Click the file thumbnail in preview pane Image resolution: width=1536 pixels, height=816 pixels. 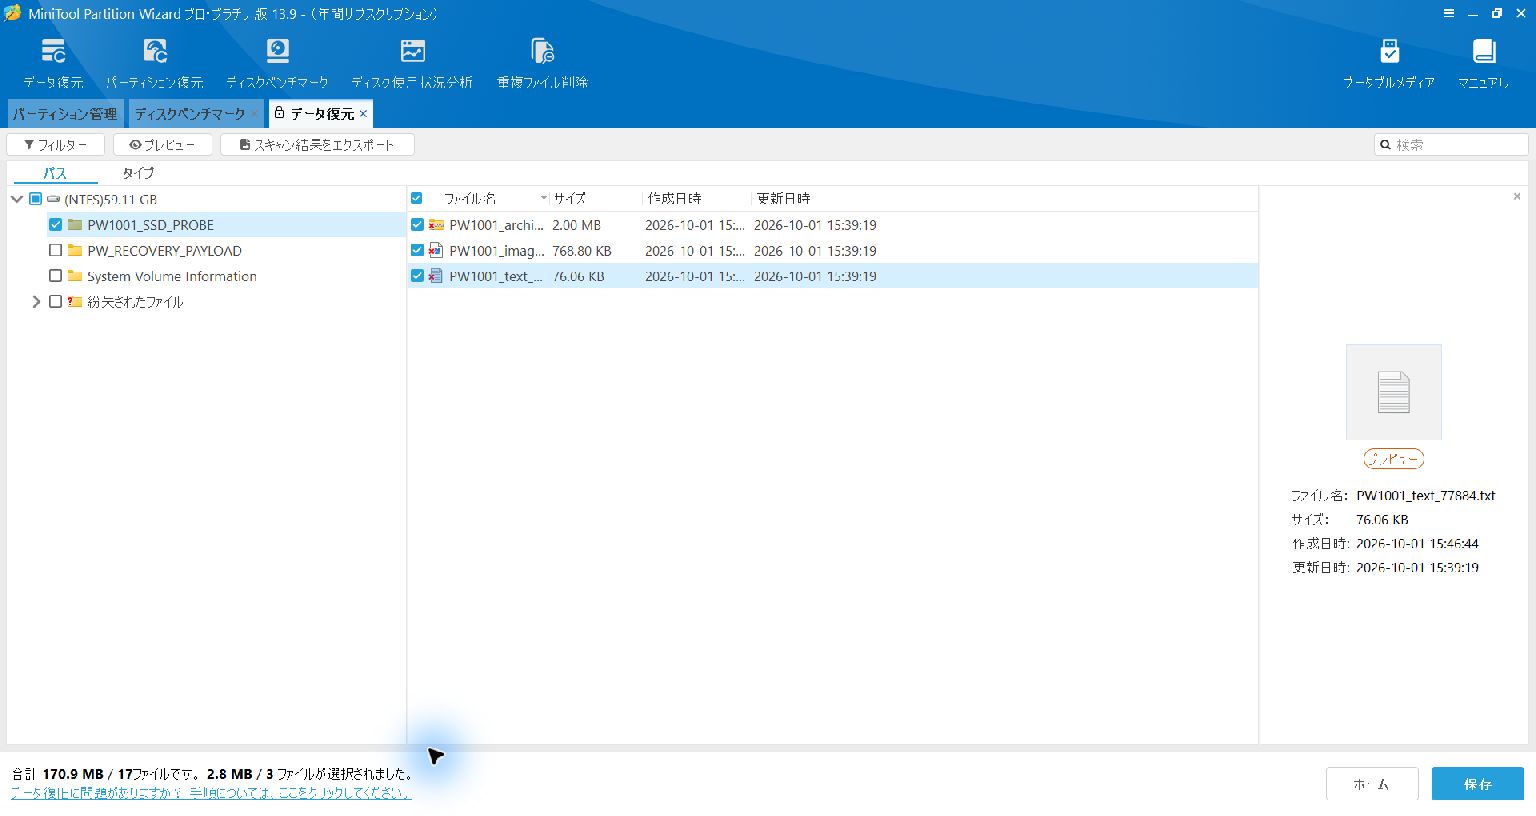[1394, 392]
